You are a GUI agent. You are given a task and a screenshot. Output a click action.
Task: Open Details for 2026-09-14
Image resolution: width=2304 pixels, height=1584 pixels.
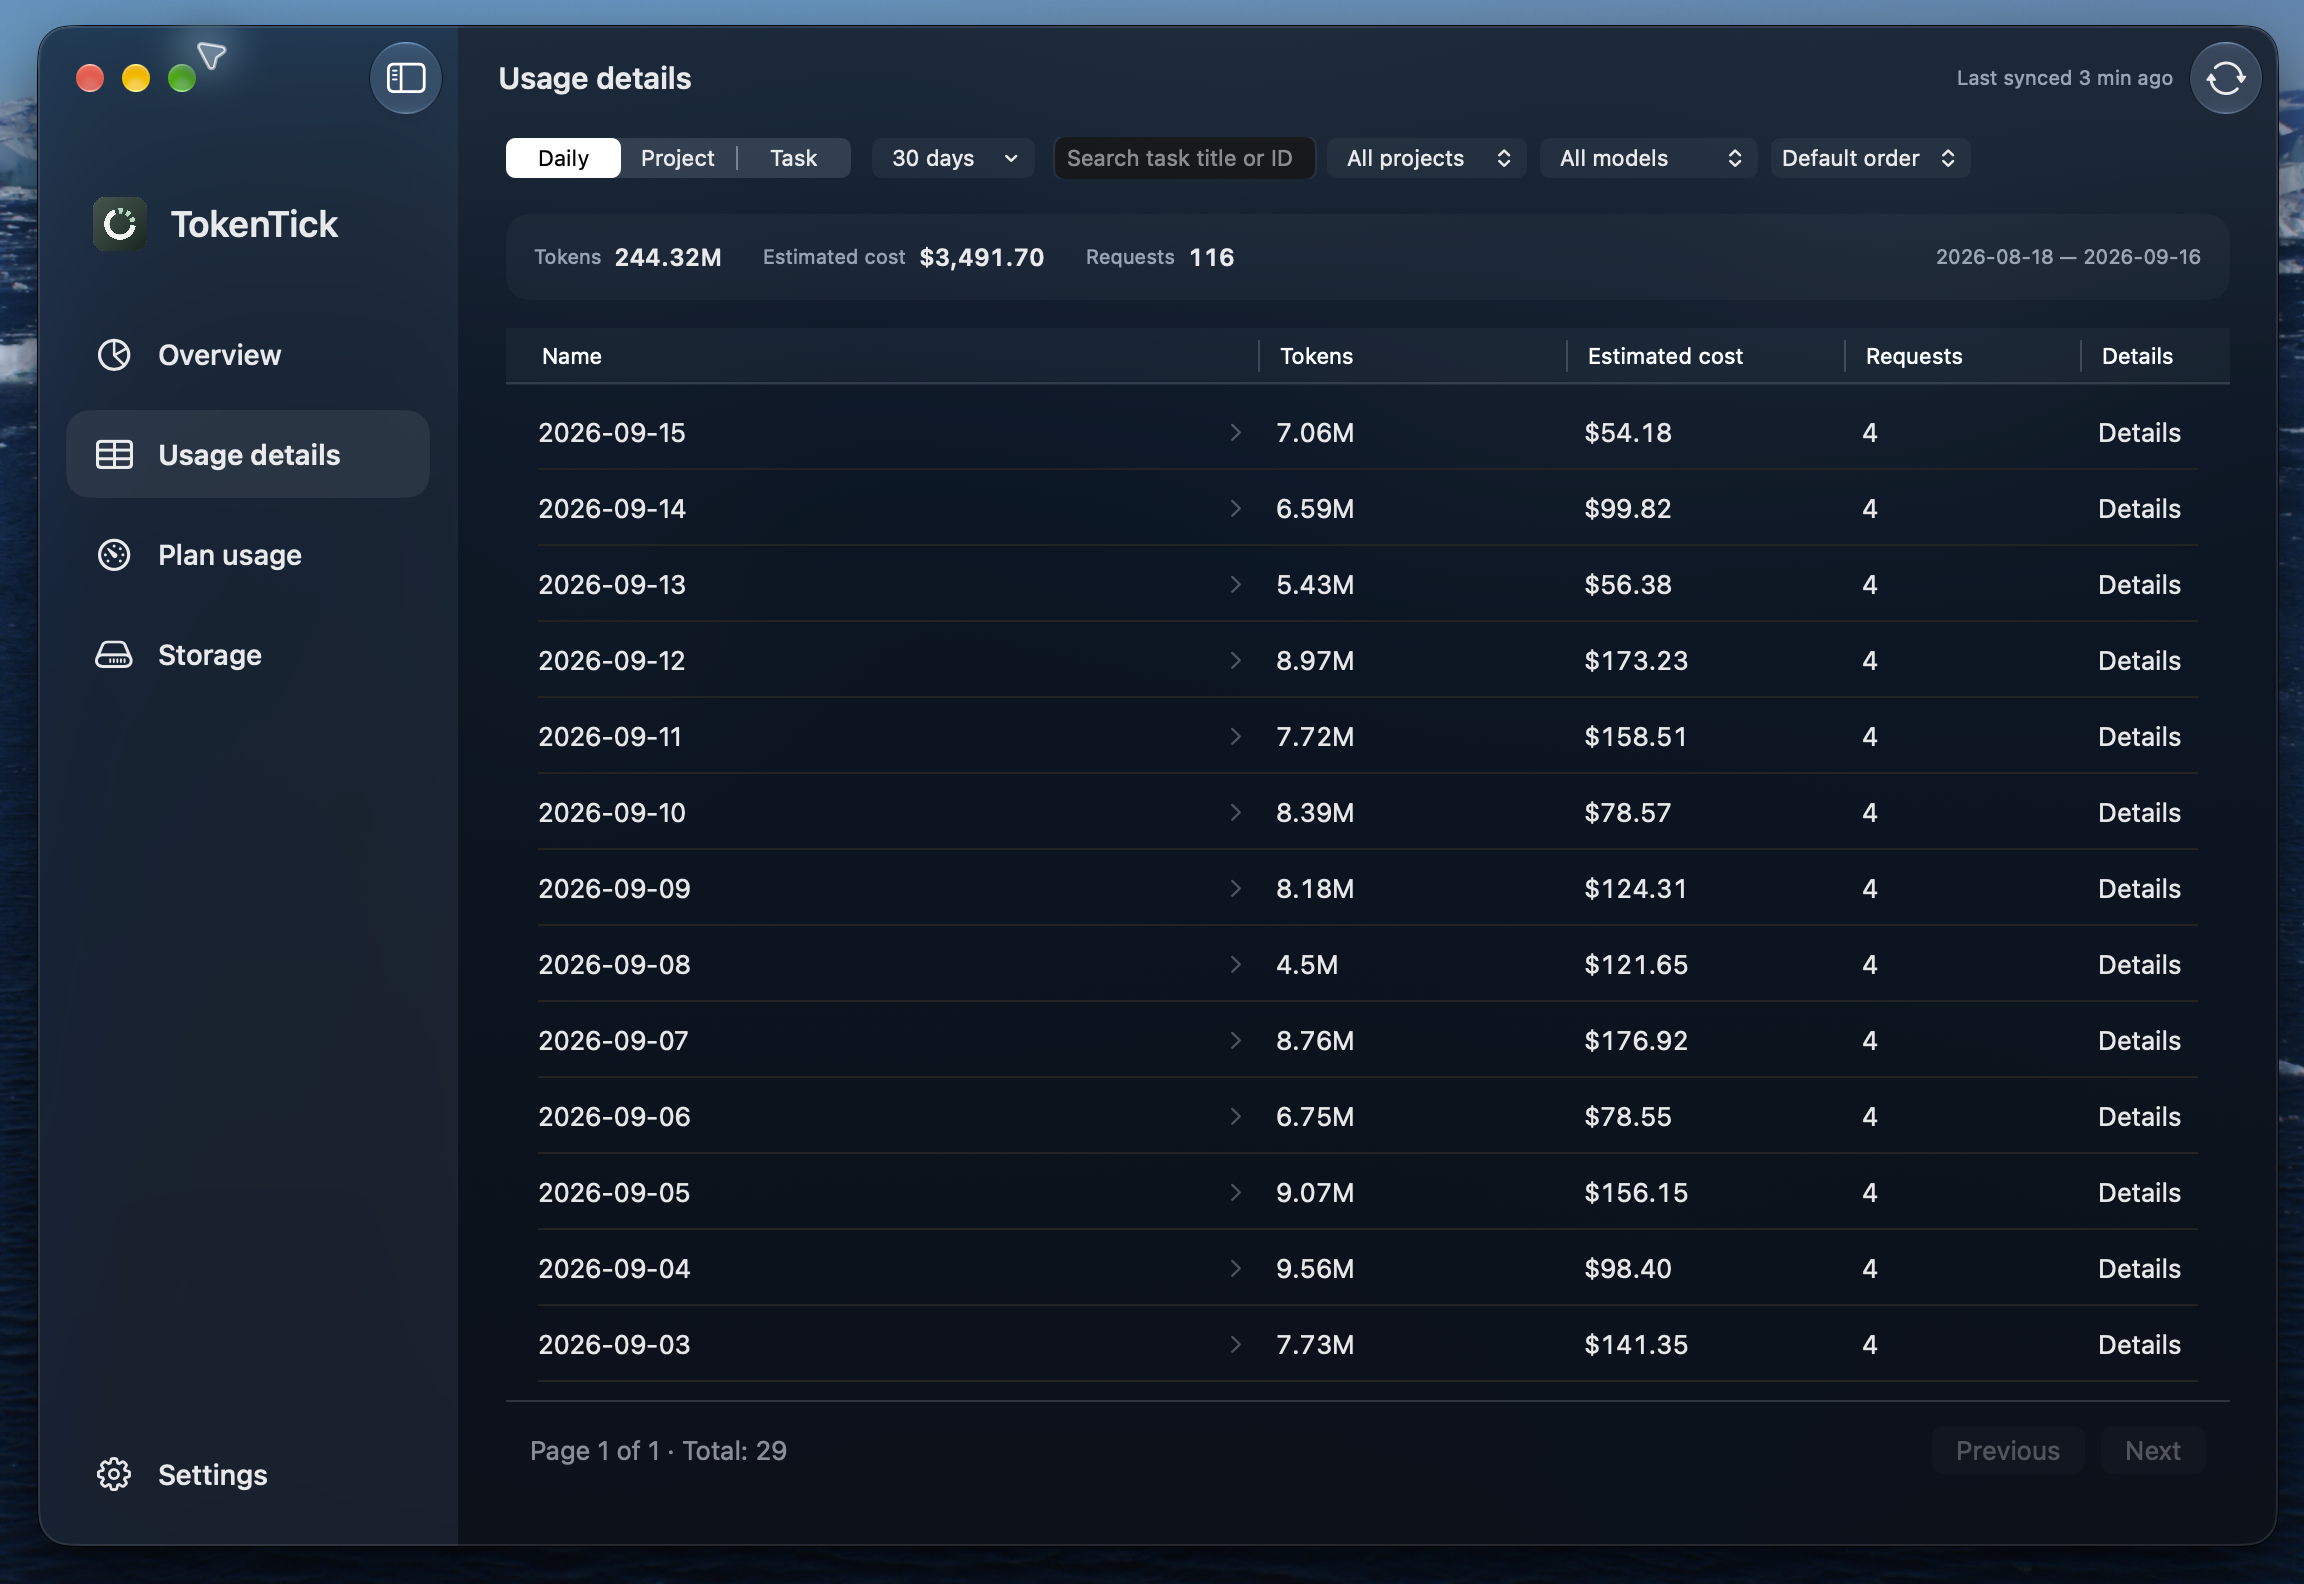[2139, 508]
